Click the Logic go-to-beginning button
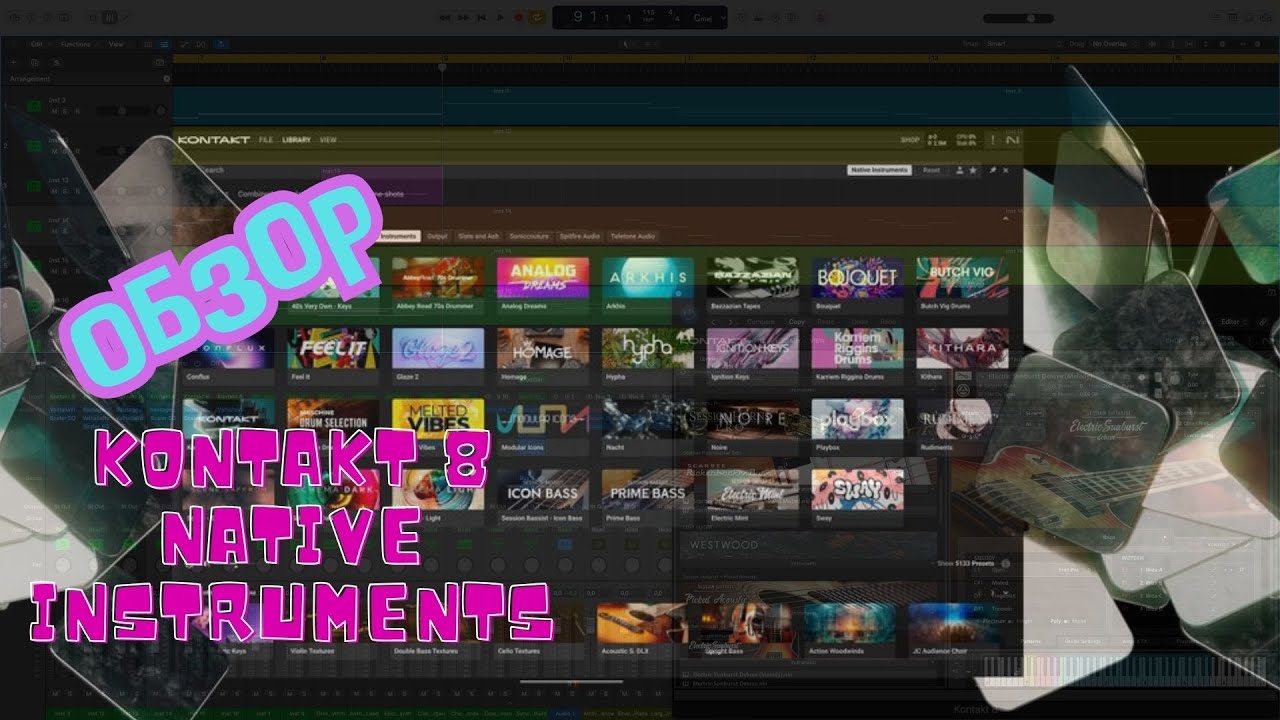The image size is (1280, 720). 482,17
